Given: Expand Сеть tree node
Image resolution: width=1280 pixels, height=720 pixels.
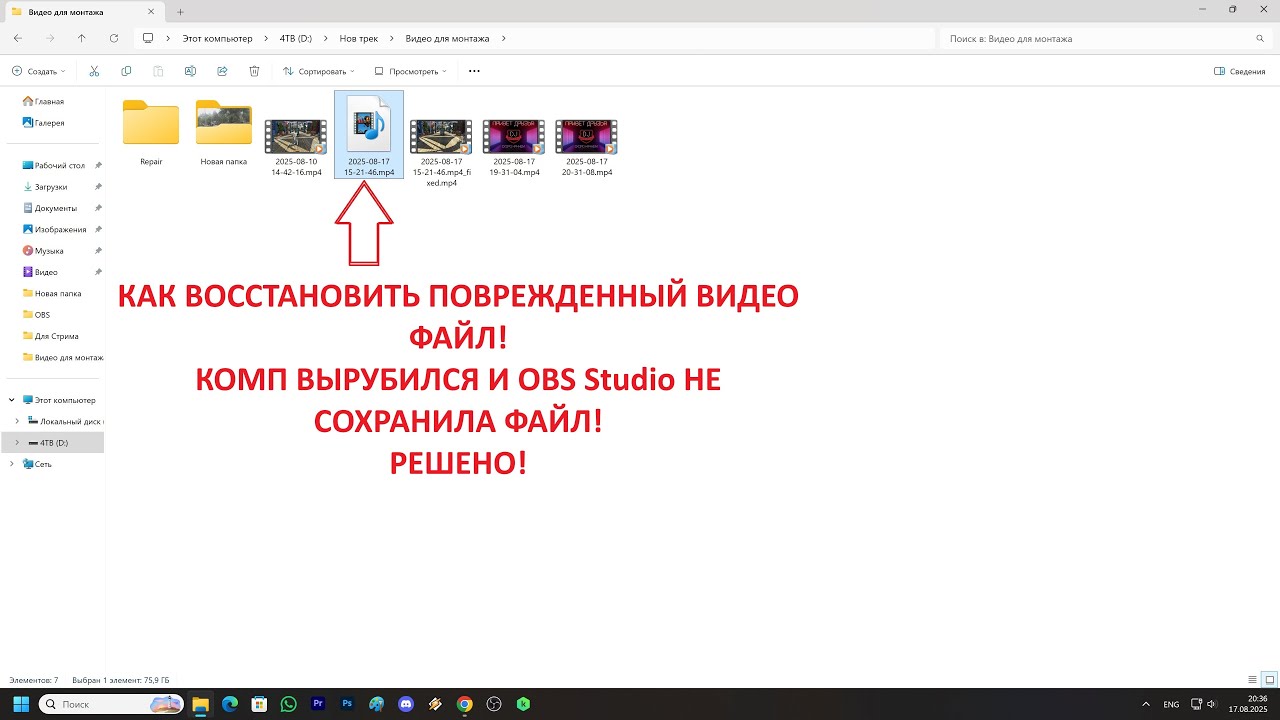Looking at the screenshot, I should pos(11,464).
